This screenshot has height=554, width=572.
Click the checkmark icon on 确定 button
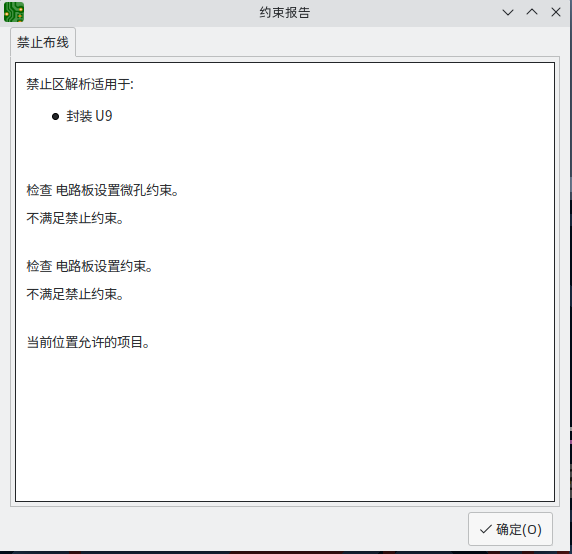coord(486,529)
